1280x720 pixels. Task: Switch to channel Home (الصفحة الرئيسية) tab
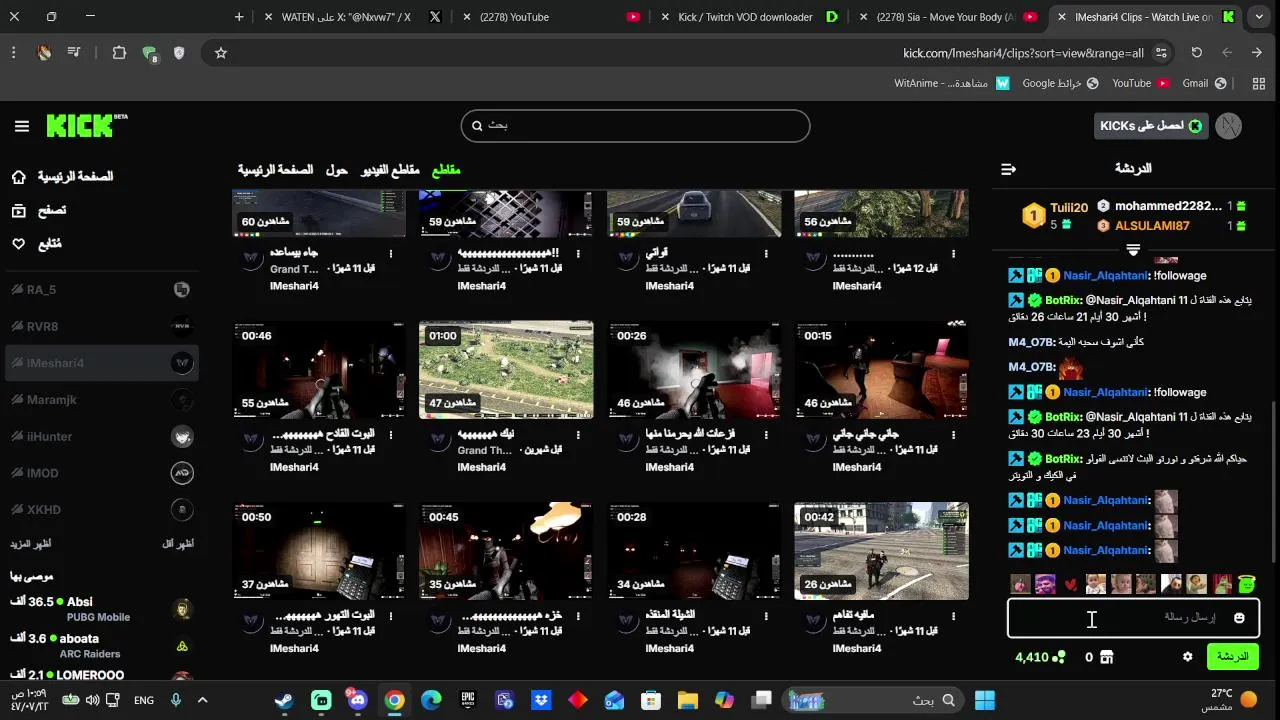tap(276, 170)
